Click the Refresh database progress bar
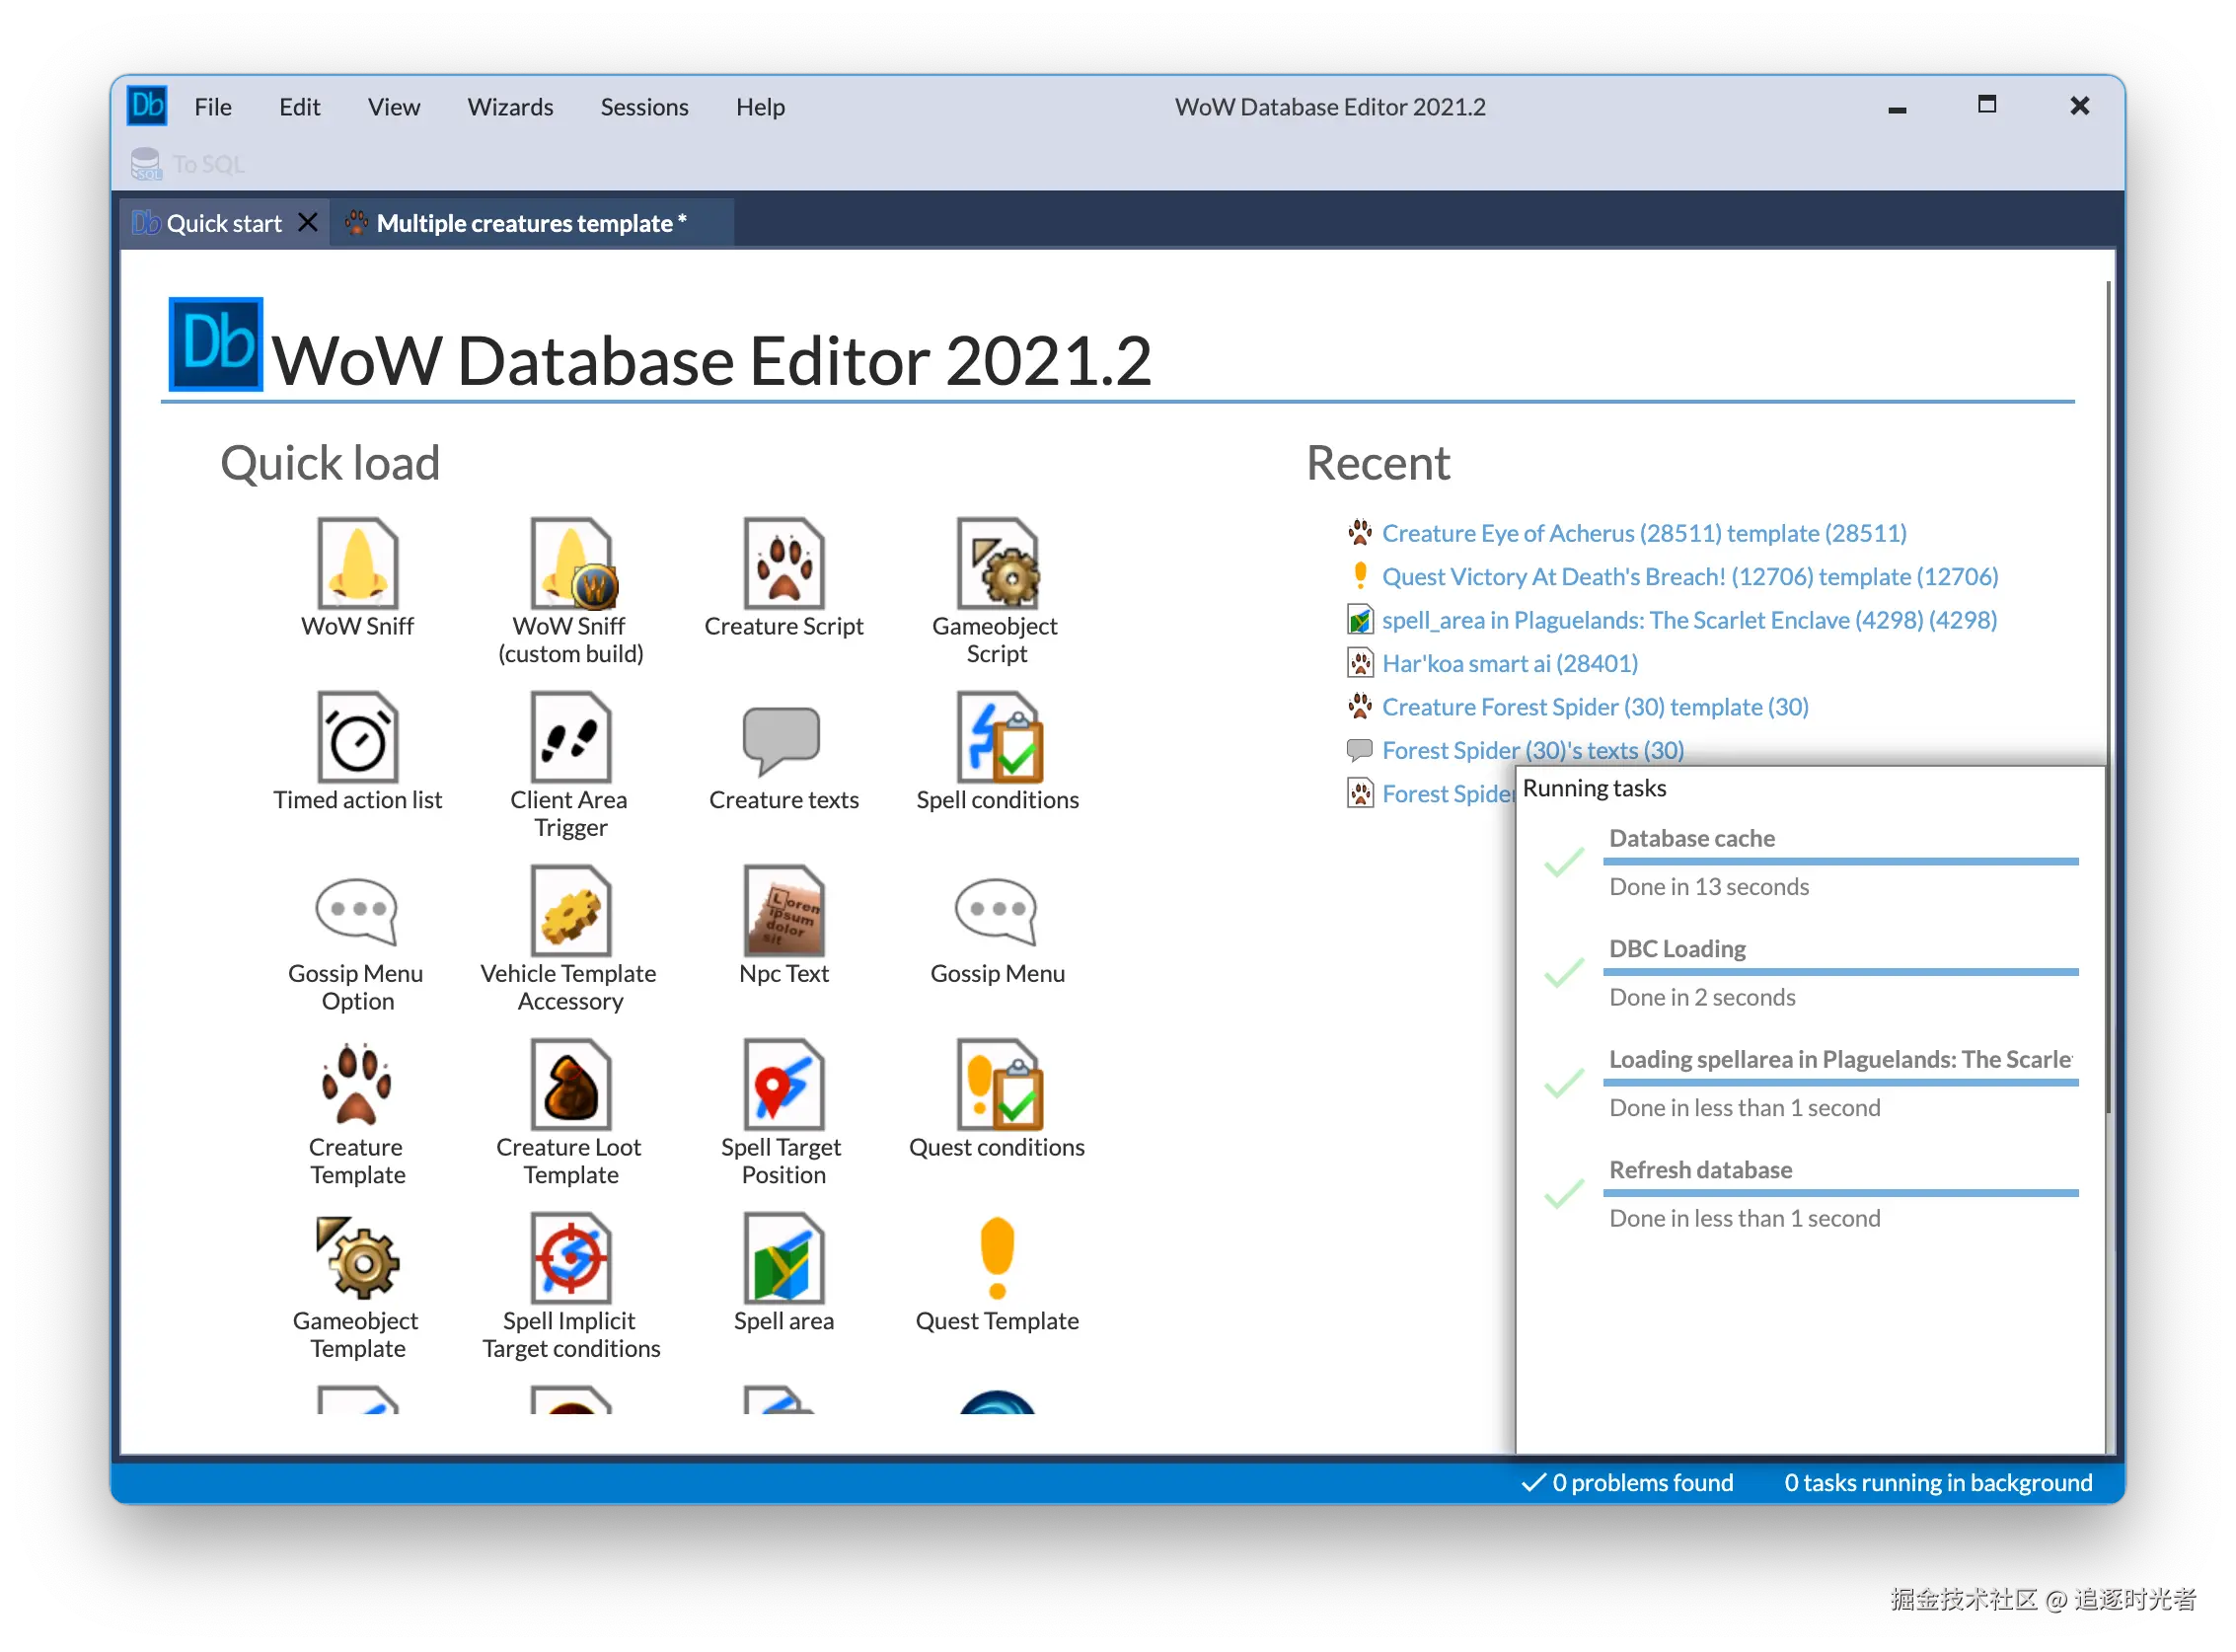 pos(1840,1193)
